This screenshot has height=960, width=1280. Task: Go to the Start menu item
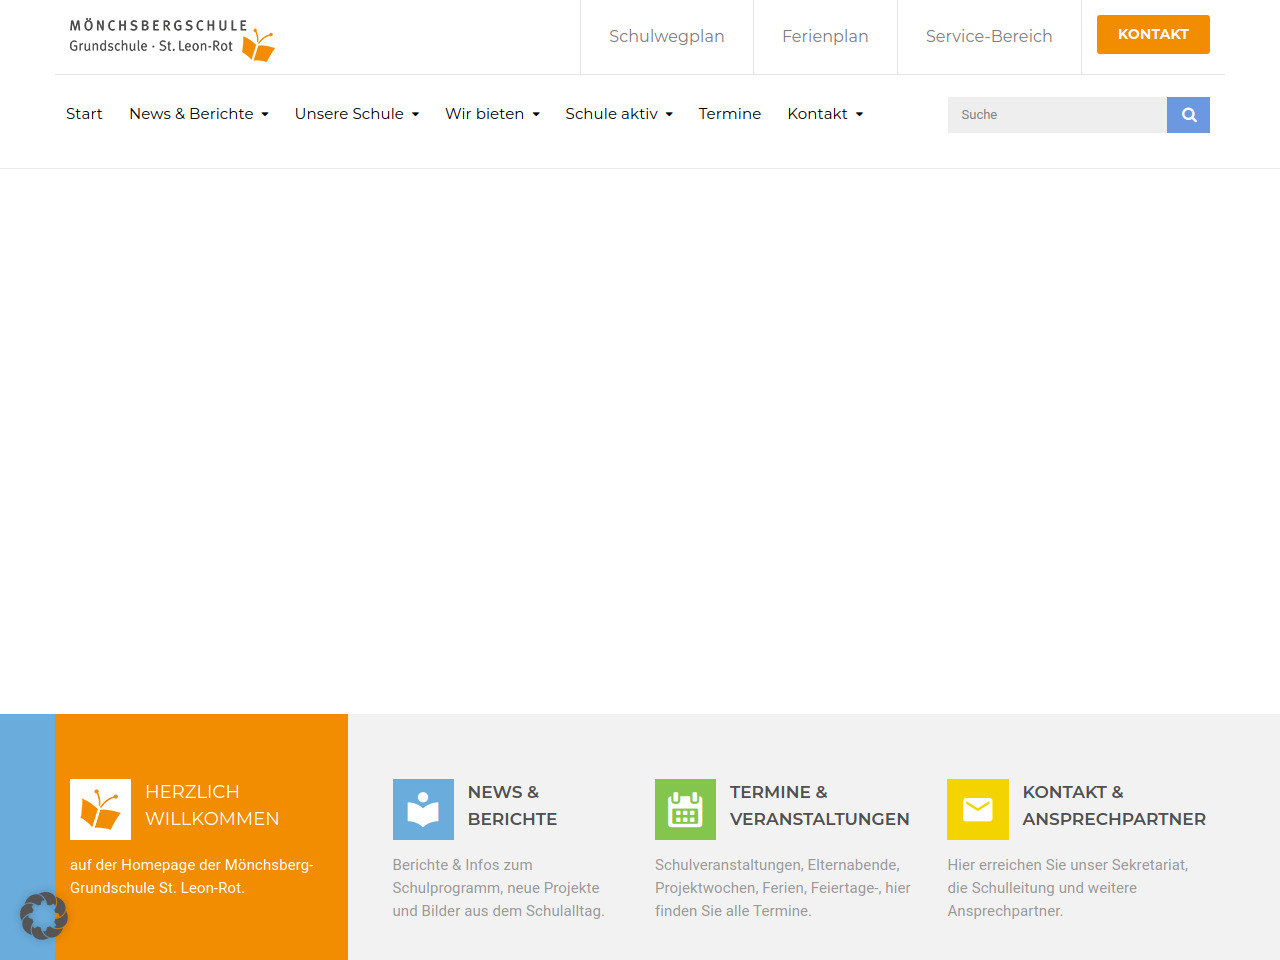point(84,114)
